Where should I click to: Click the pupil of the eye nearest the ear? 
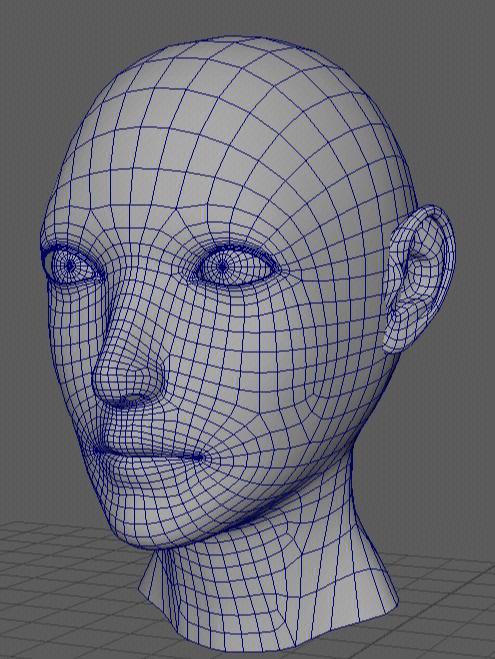point(222,266)
